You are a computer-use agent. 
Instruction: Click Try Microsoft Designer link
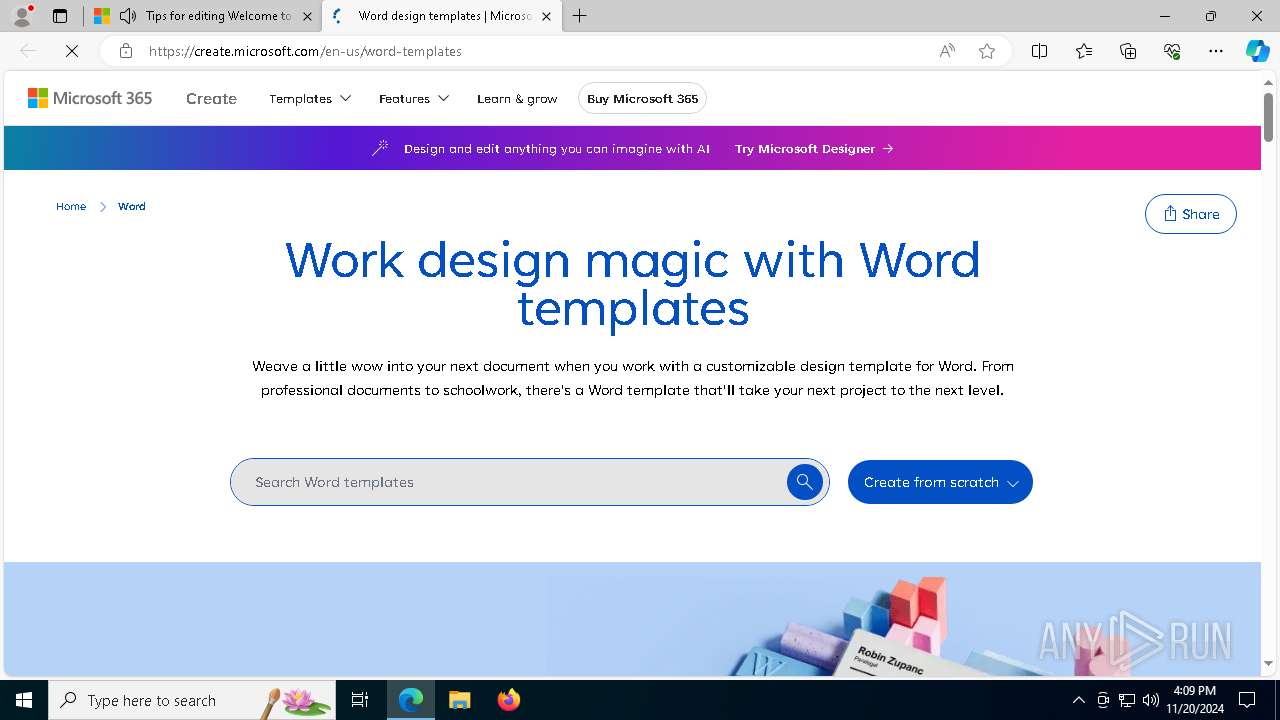(814, 148)
